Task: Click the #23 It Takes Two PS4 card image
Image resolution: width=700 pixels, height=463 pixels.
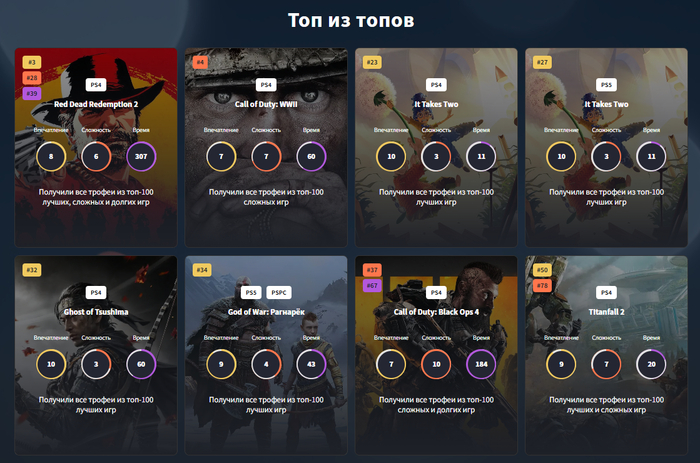Action: (436, 147)
